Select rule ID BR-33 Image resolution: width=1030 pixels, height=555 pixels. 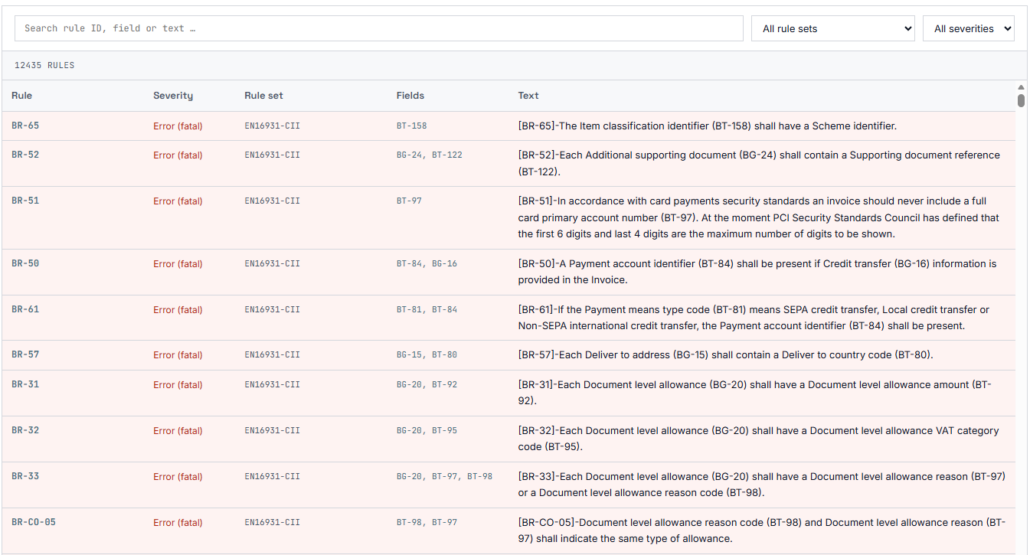25,476
